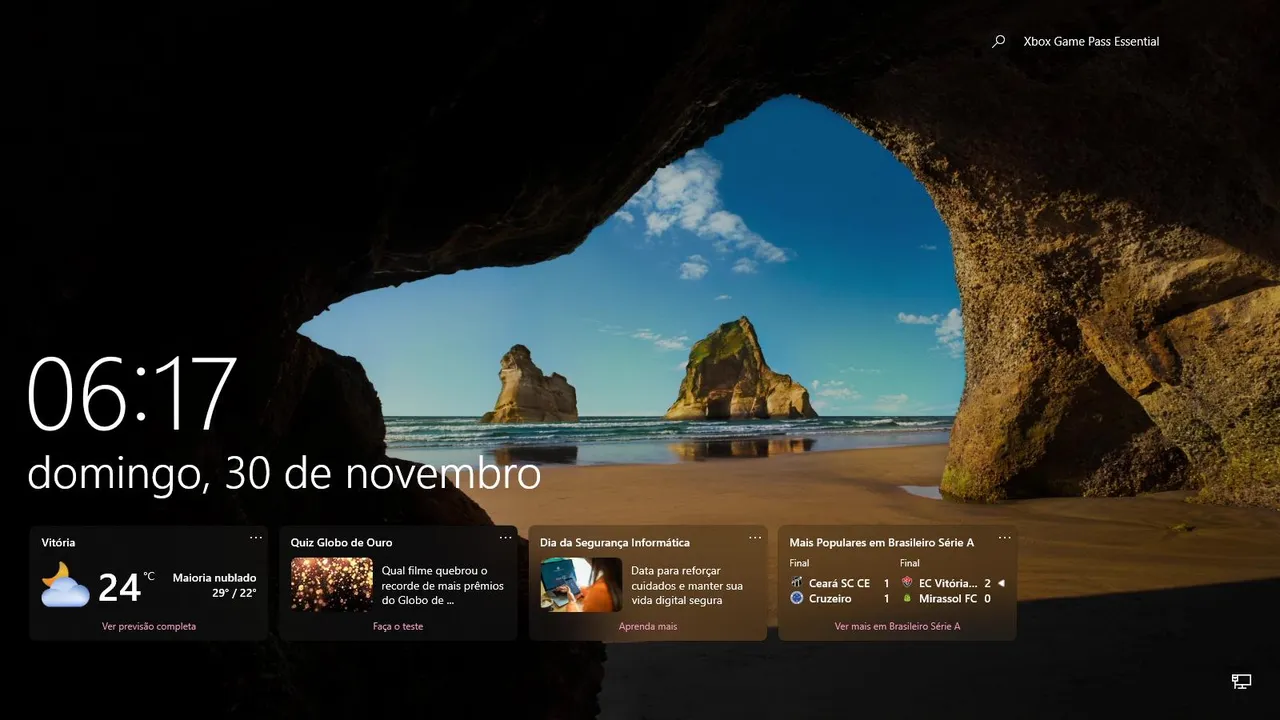Click the Cruzeiro team name
The height and width of the screenshot is (720, 1280).
pyautogui.click(x=830, y=598)
